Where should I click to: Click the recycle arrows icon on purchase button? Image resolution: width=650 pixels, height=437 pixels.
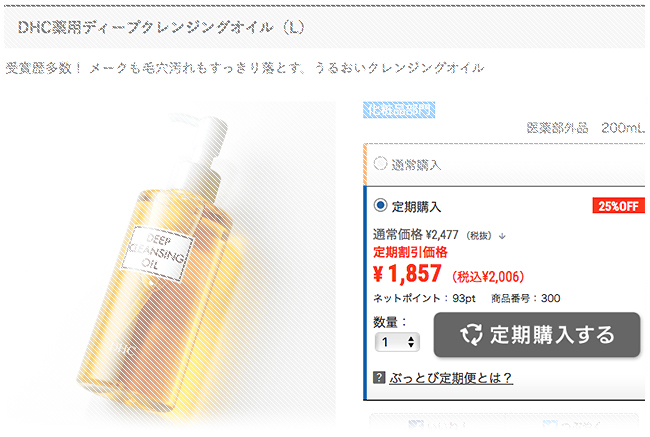tap(471, 335)
